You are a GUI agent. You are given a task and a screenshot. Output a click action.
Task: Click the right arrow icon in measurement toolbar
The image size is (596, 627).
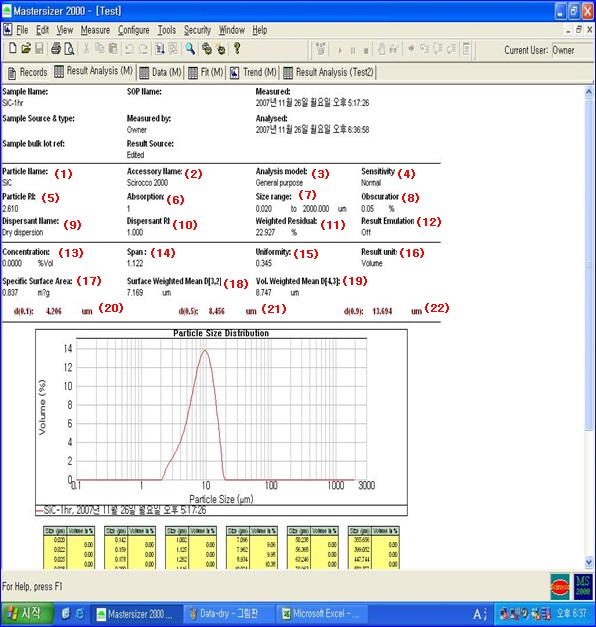click(411, 49)
